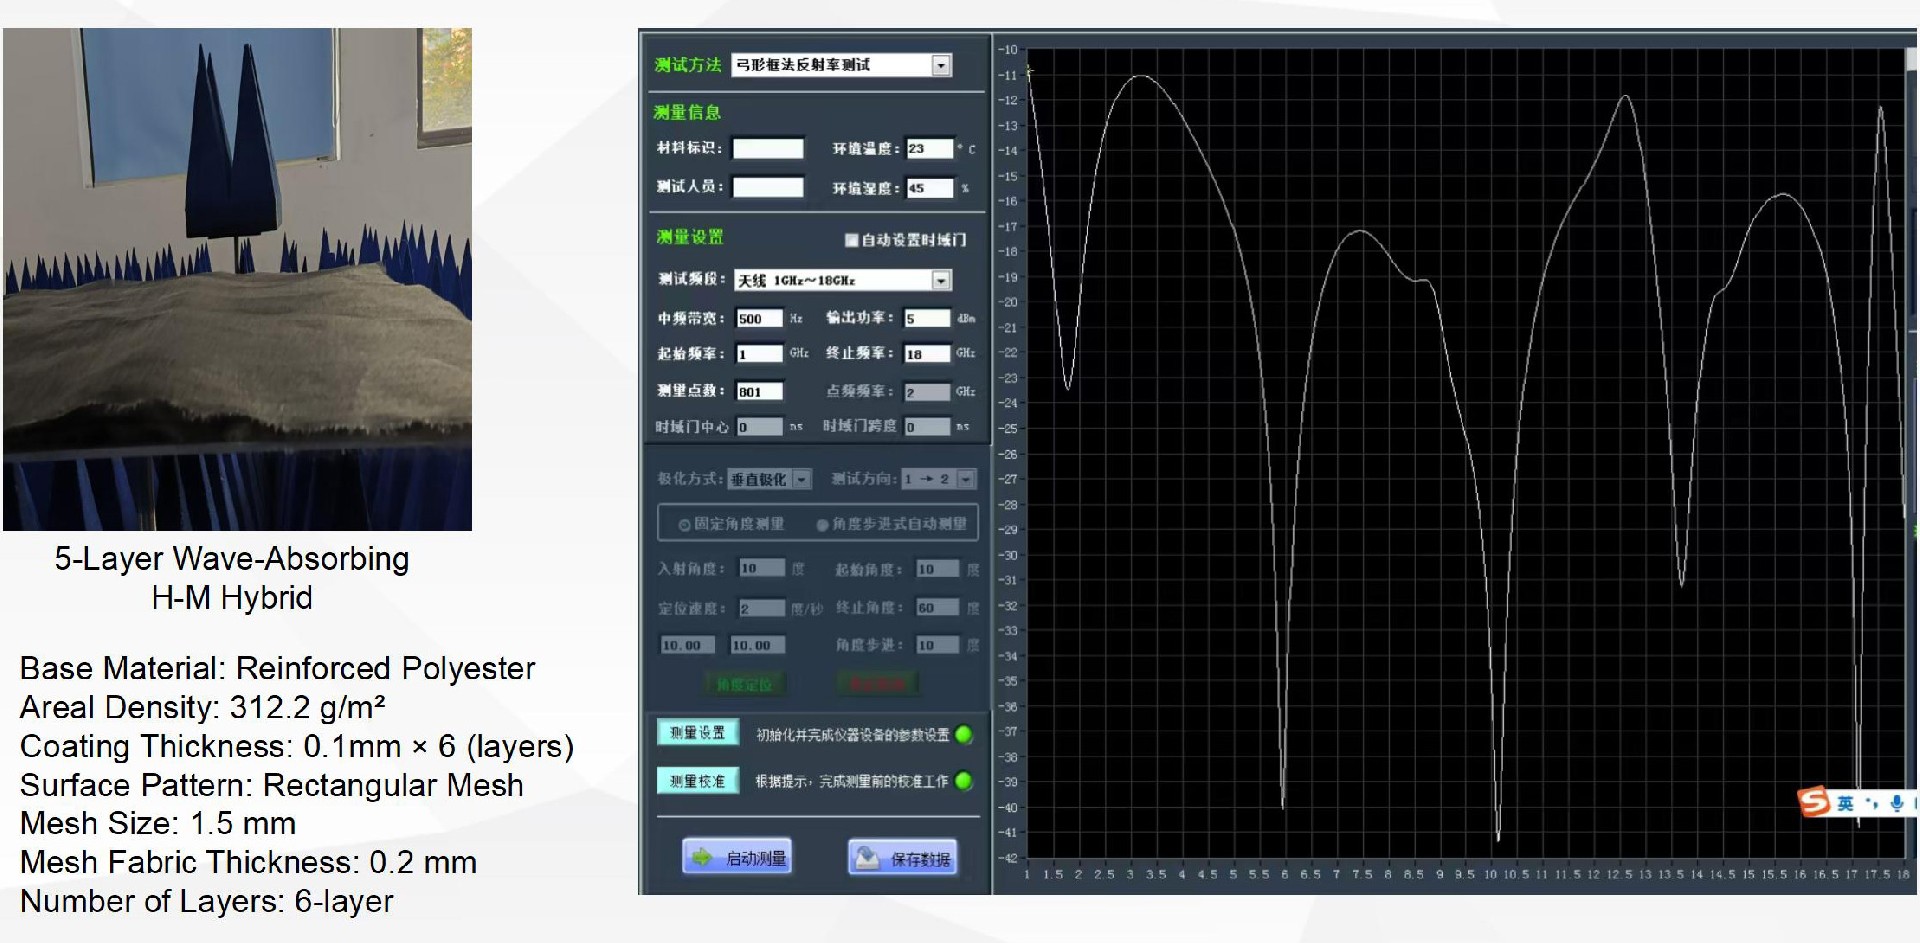
Task: Toggle the 英 language mode indicator
Action: (1846, 803)
